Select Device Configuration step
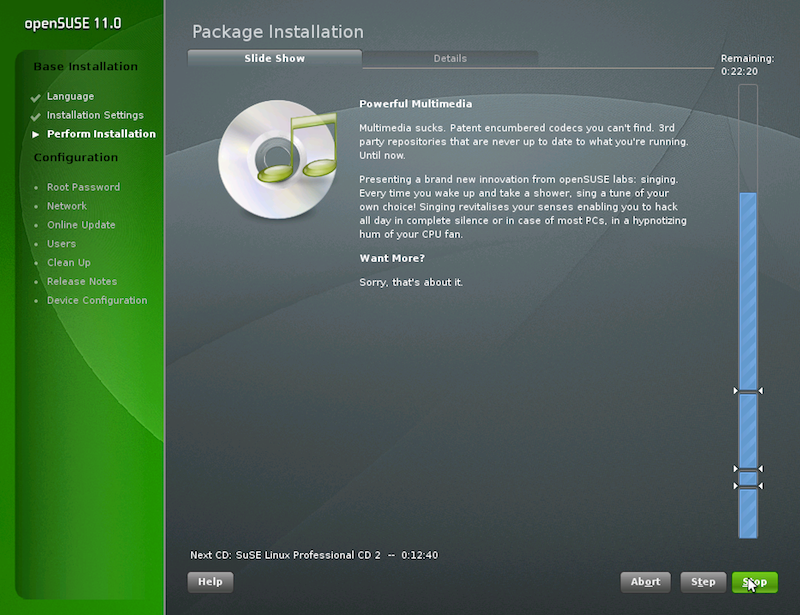This screenshot has height=615, width=800. pos(97,300)
